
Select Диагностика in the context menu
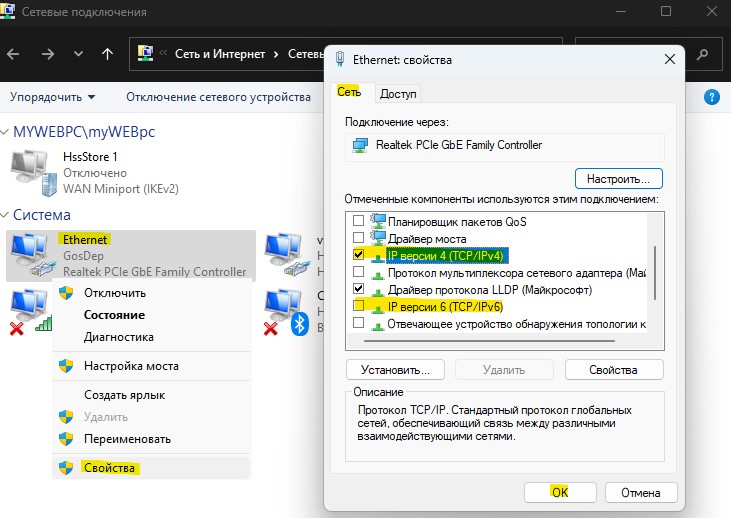click(151, 337)
